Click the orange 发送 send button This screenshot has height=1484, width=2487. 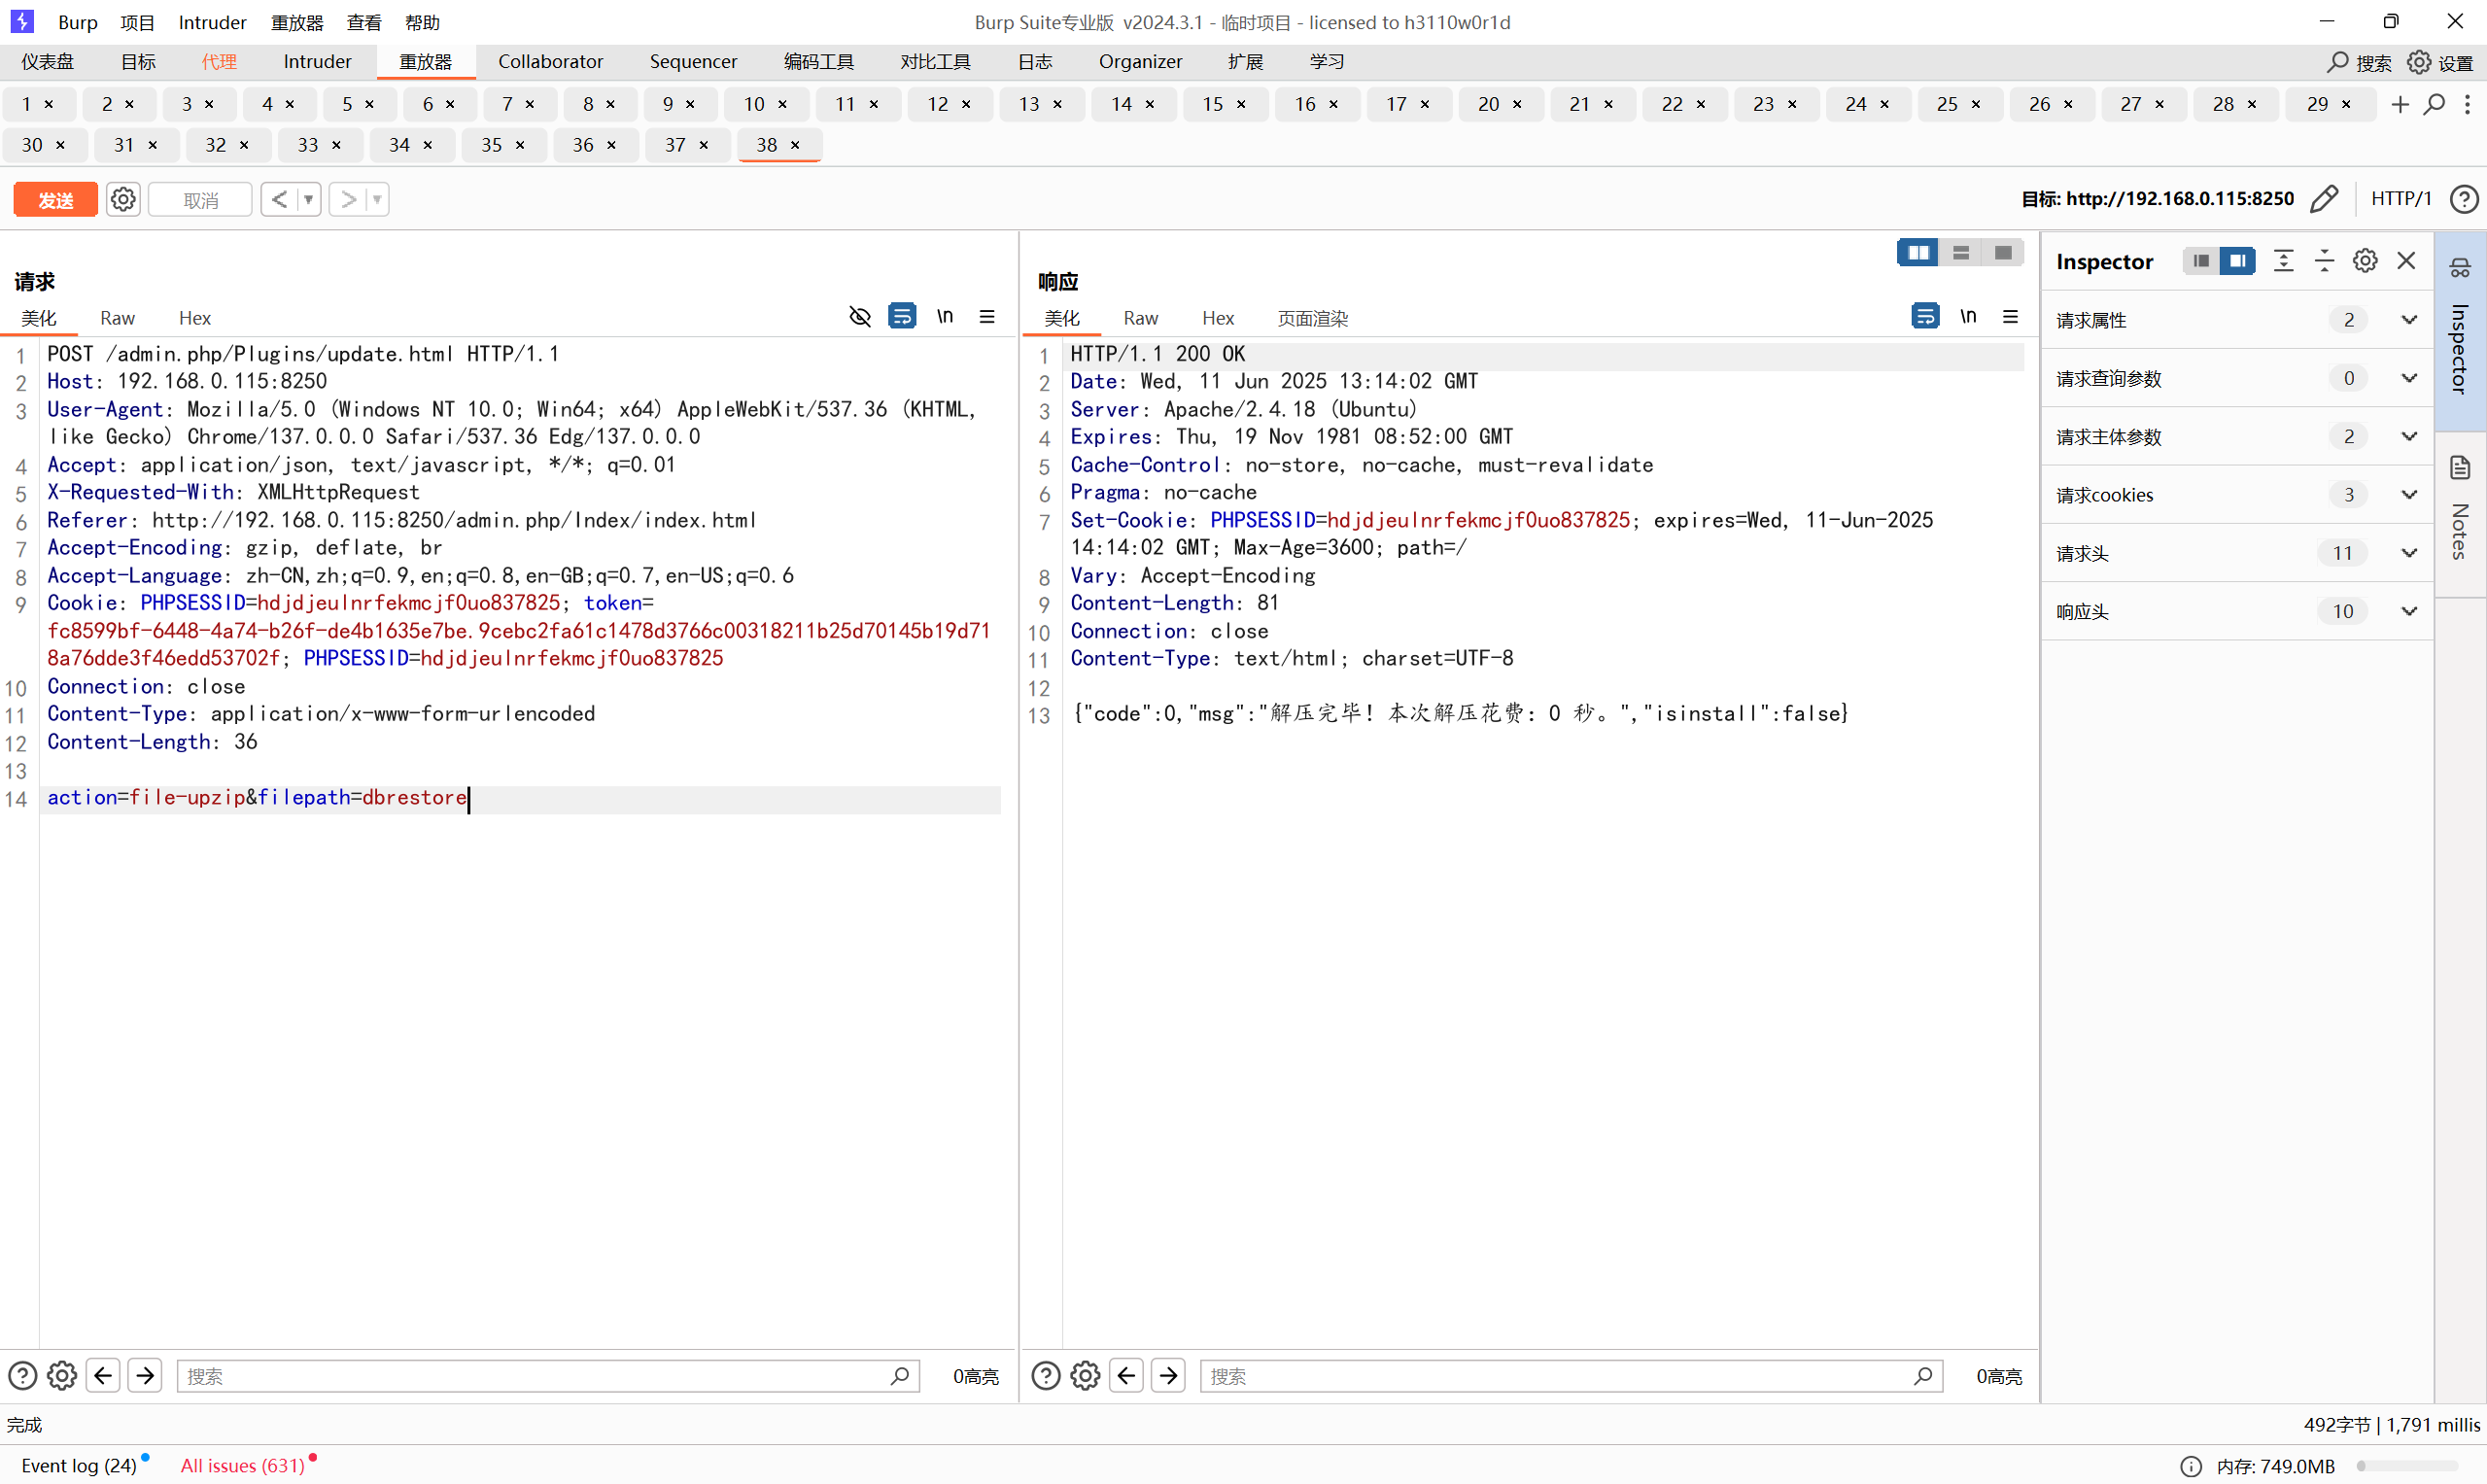click(56, 199)
